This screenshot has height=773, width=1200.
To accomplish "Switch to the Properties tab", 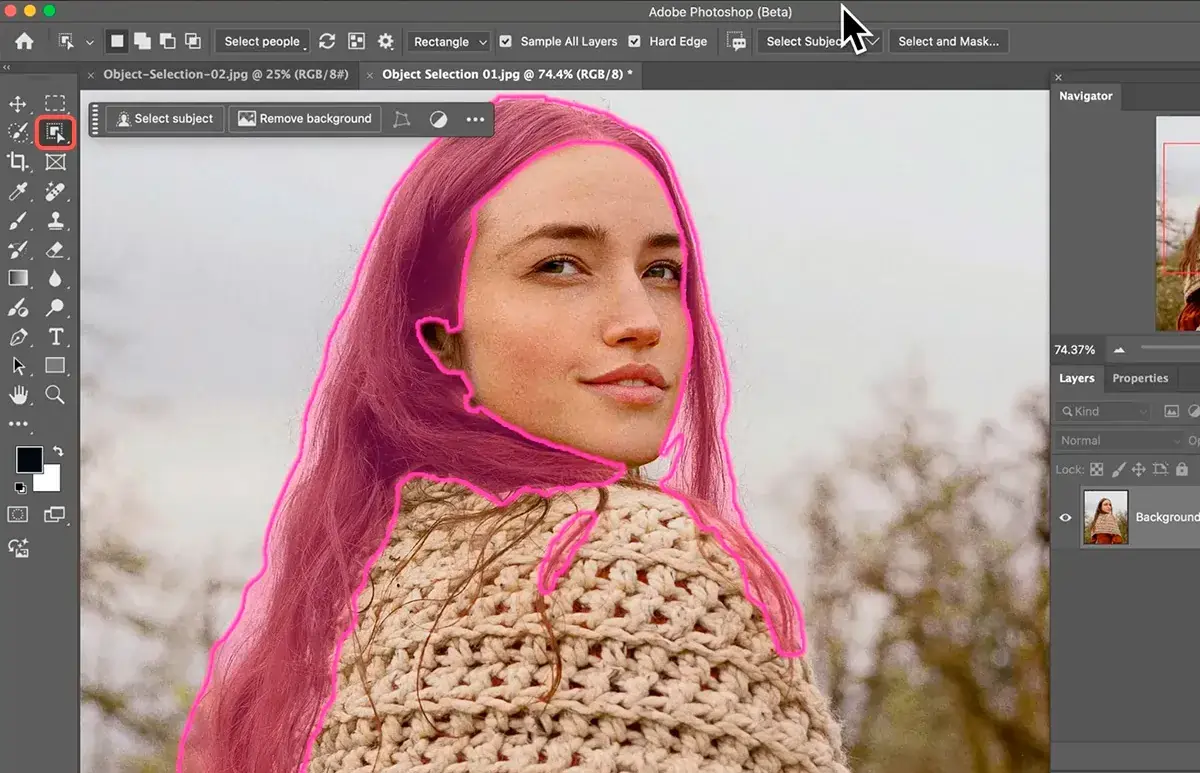I will click(x=1140, y=378).
